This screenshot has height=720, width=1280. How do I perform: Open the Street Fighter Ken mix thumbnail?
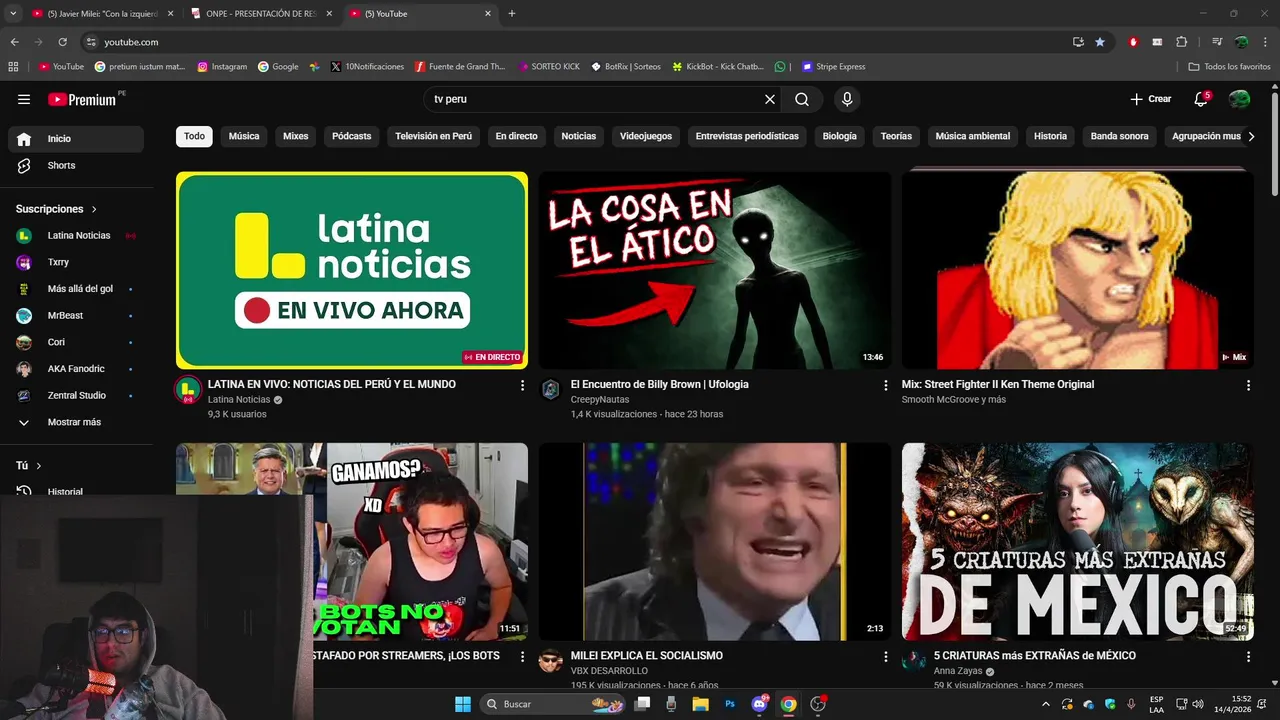pyautogui.click(x=1077, y=270)
